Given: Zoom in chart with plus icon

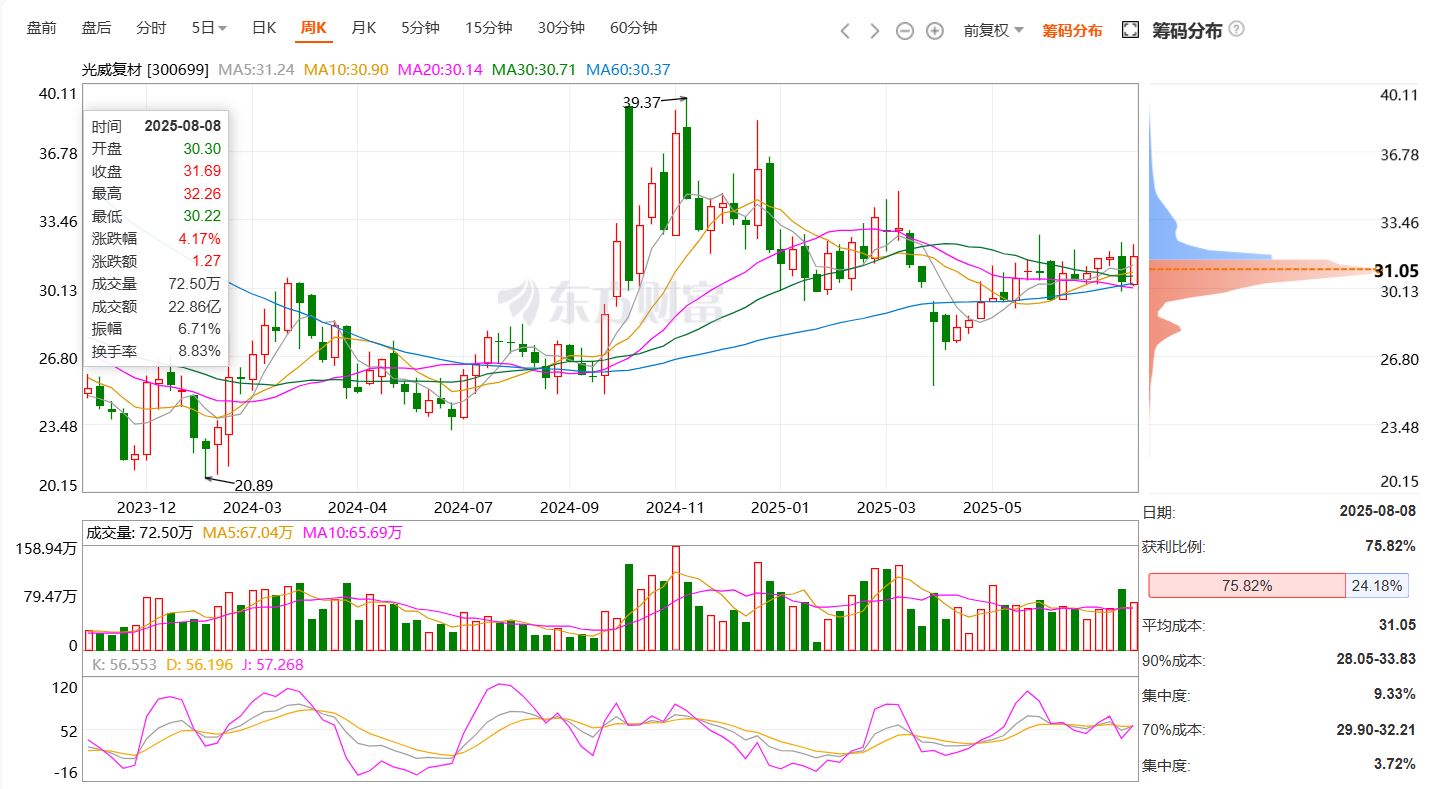Looking at the screenshot, I should pos(935,31).
